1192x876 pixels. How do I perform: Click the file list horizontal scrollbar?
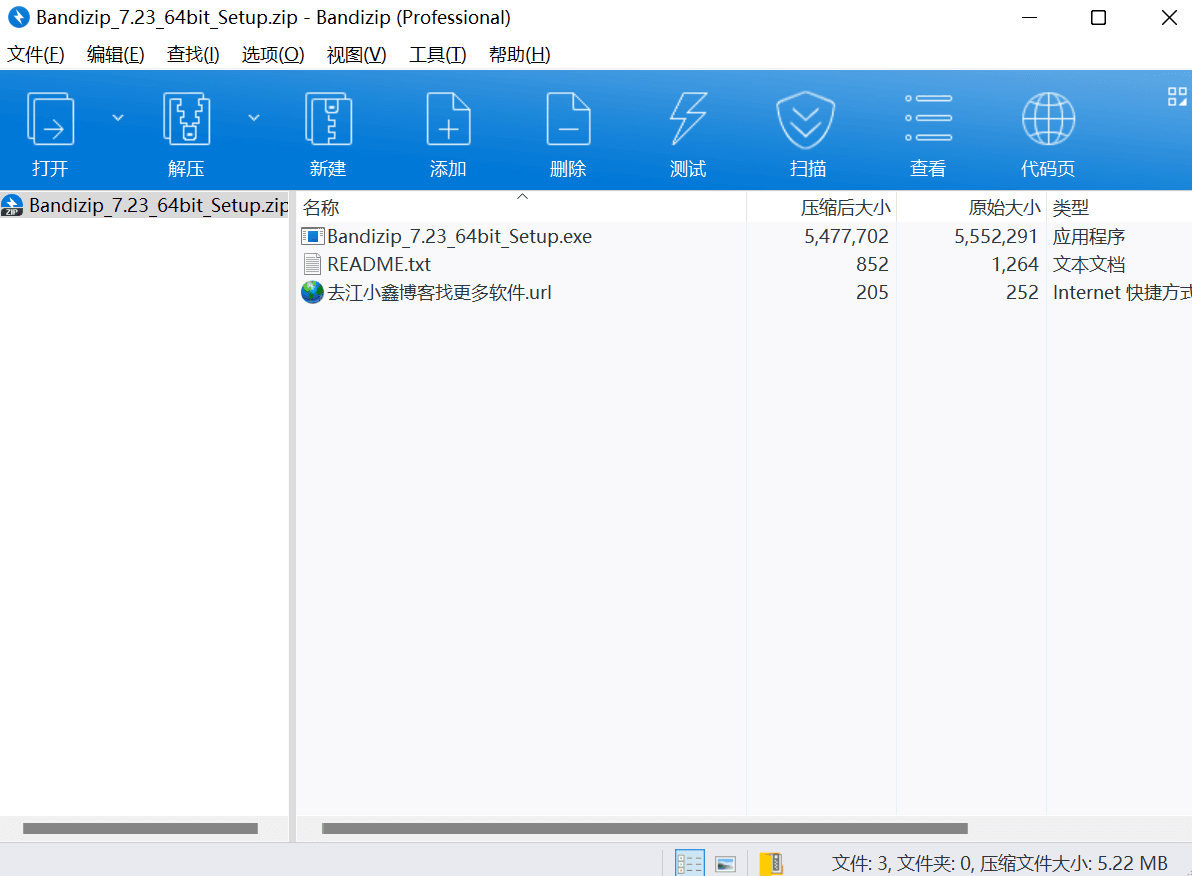(x=645, y=828)
